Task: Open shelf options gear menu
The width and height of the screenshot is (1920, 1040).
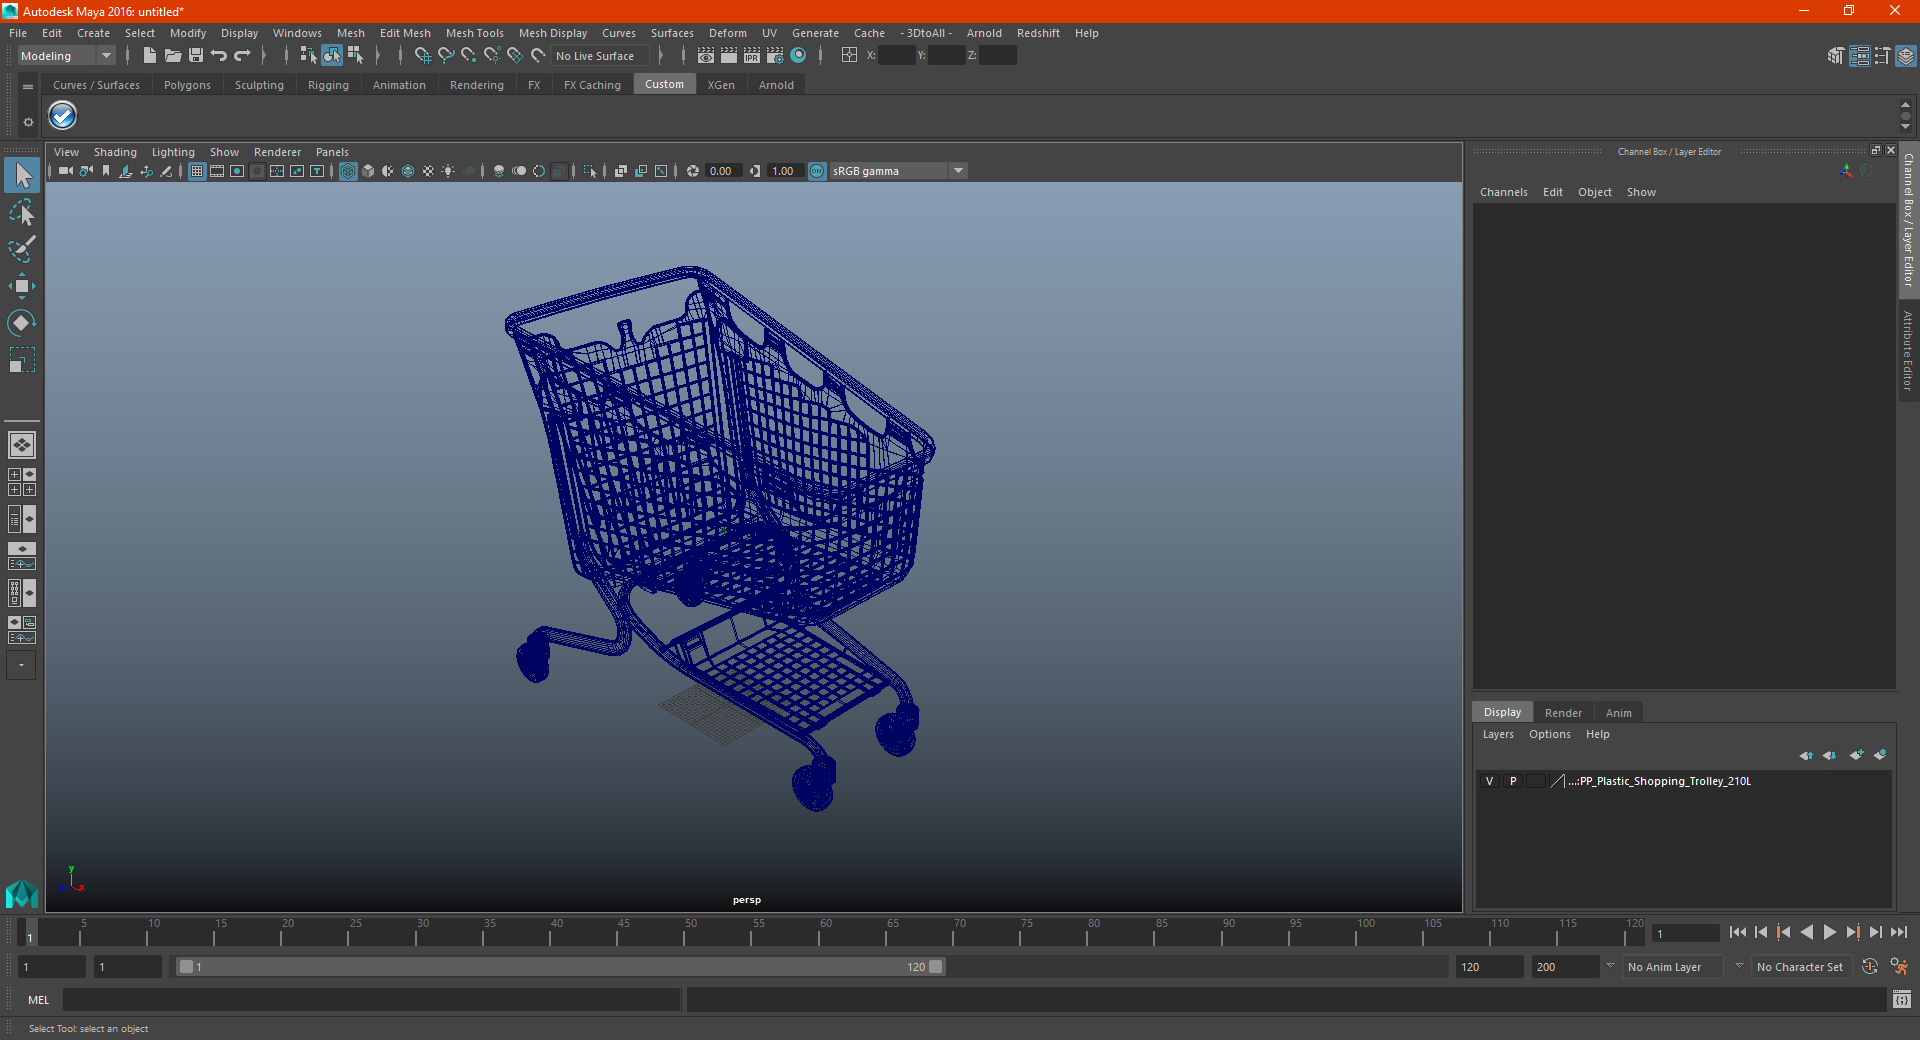Action: [28, 122]
